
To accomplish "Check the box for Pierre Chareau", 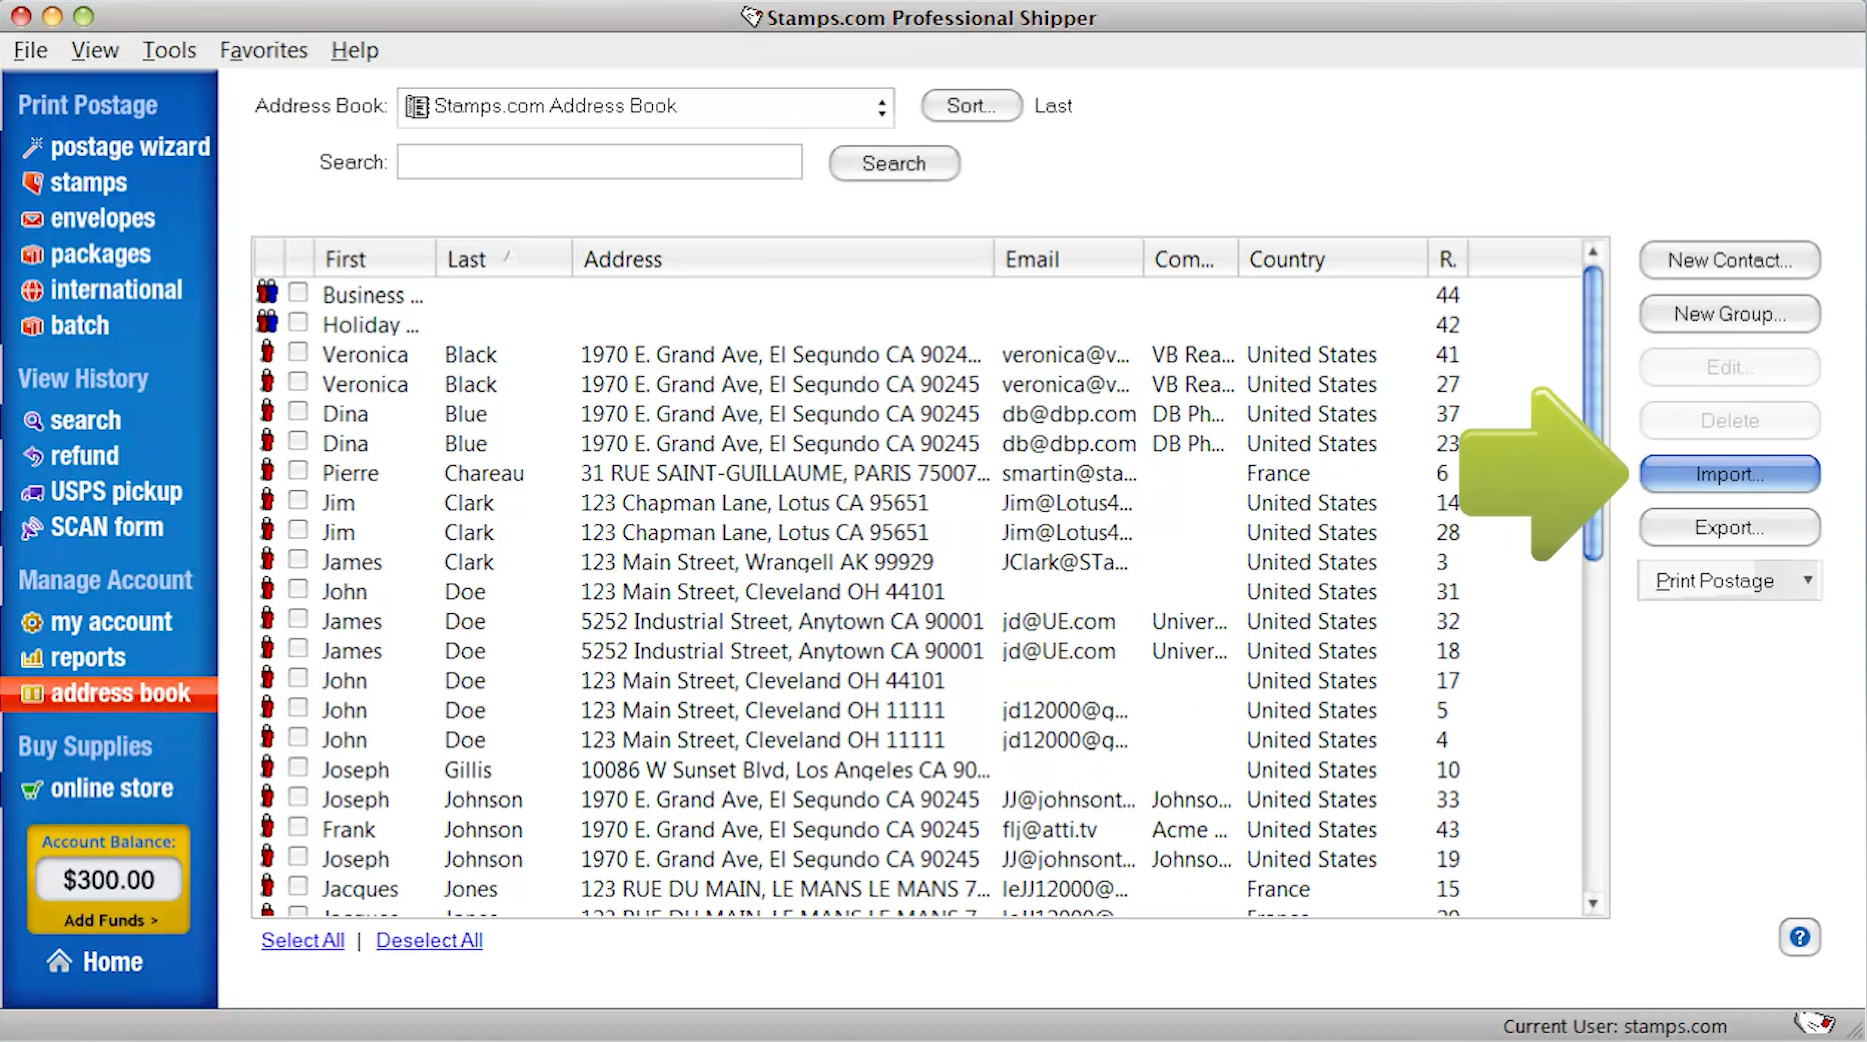I will [298, 470].
